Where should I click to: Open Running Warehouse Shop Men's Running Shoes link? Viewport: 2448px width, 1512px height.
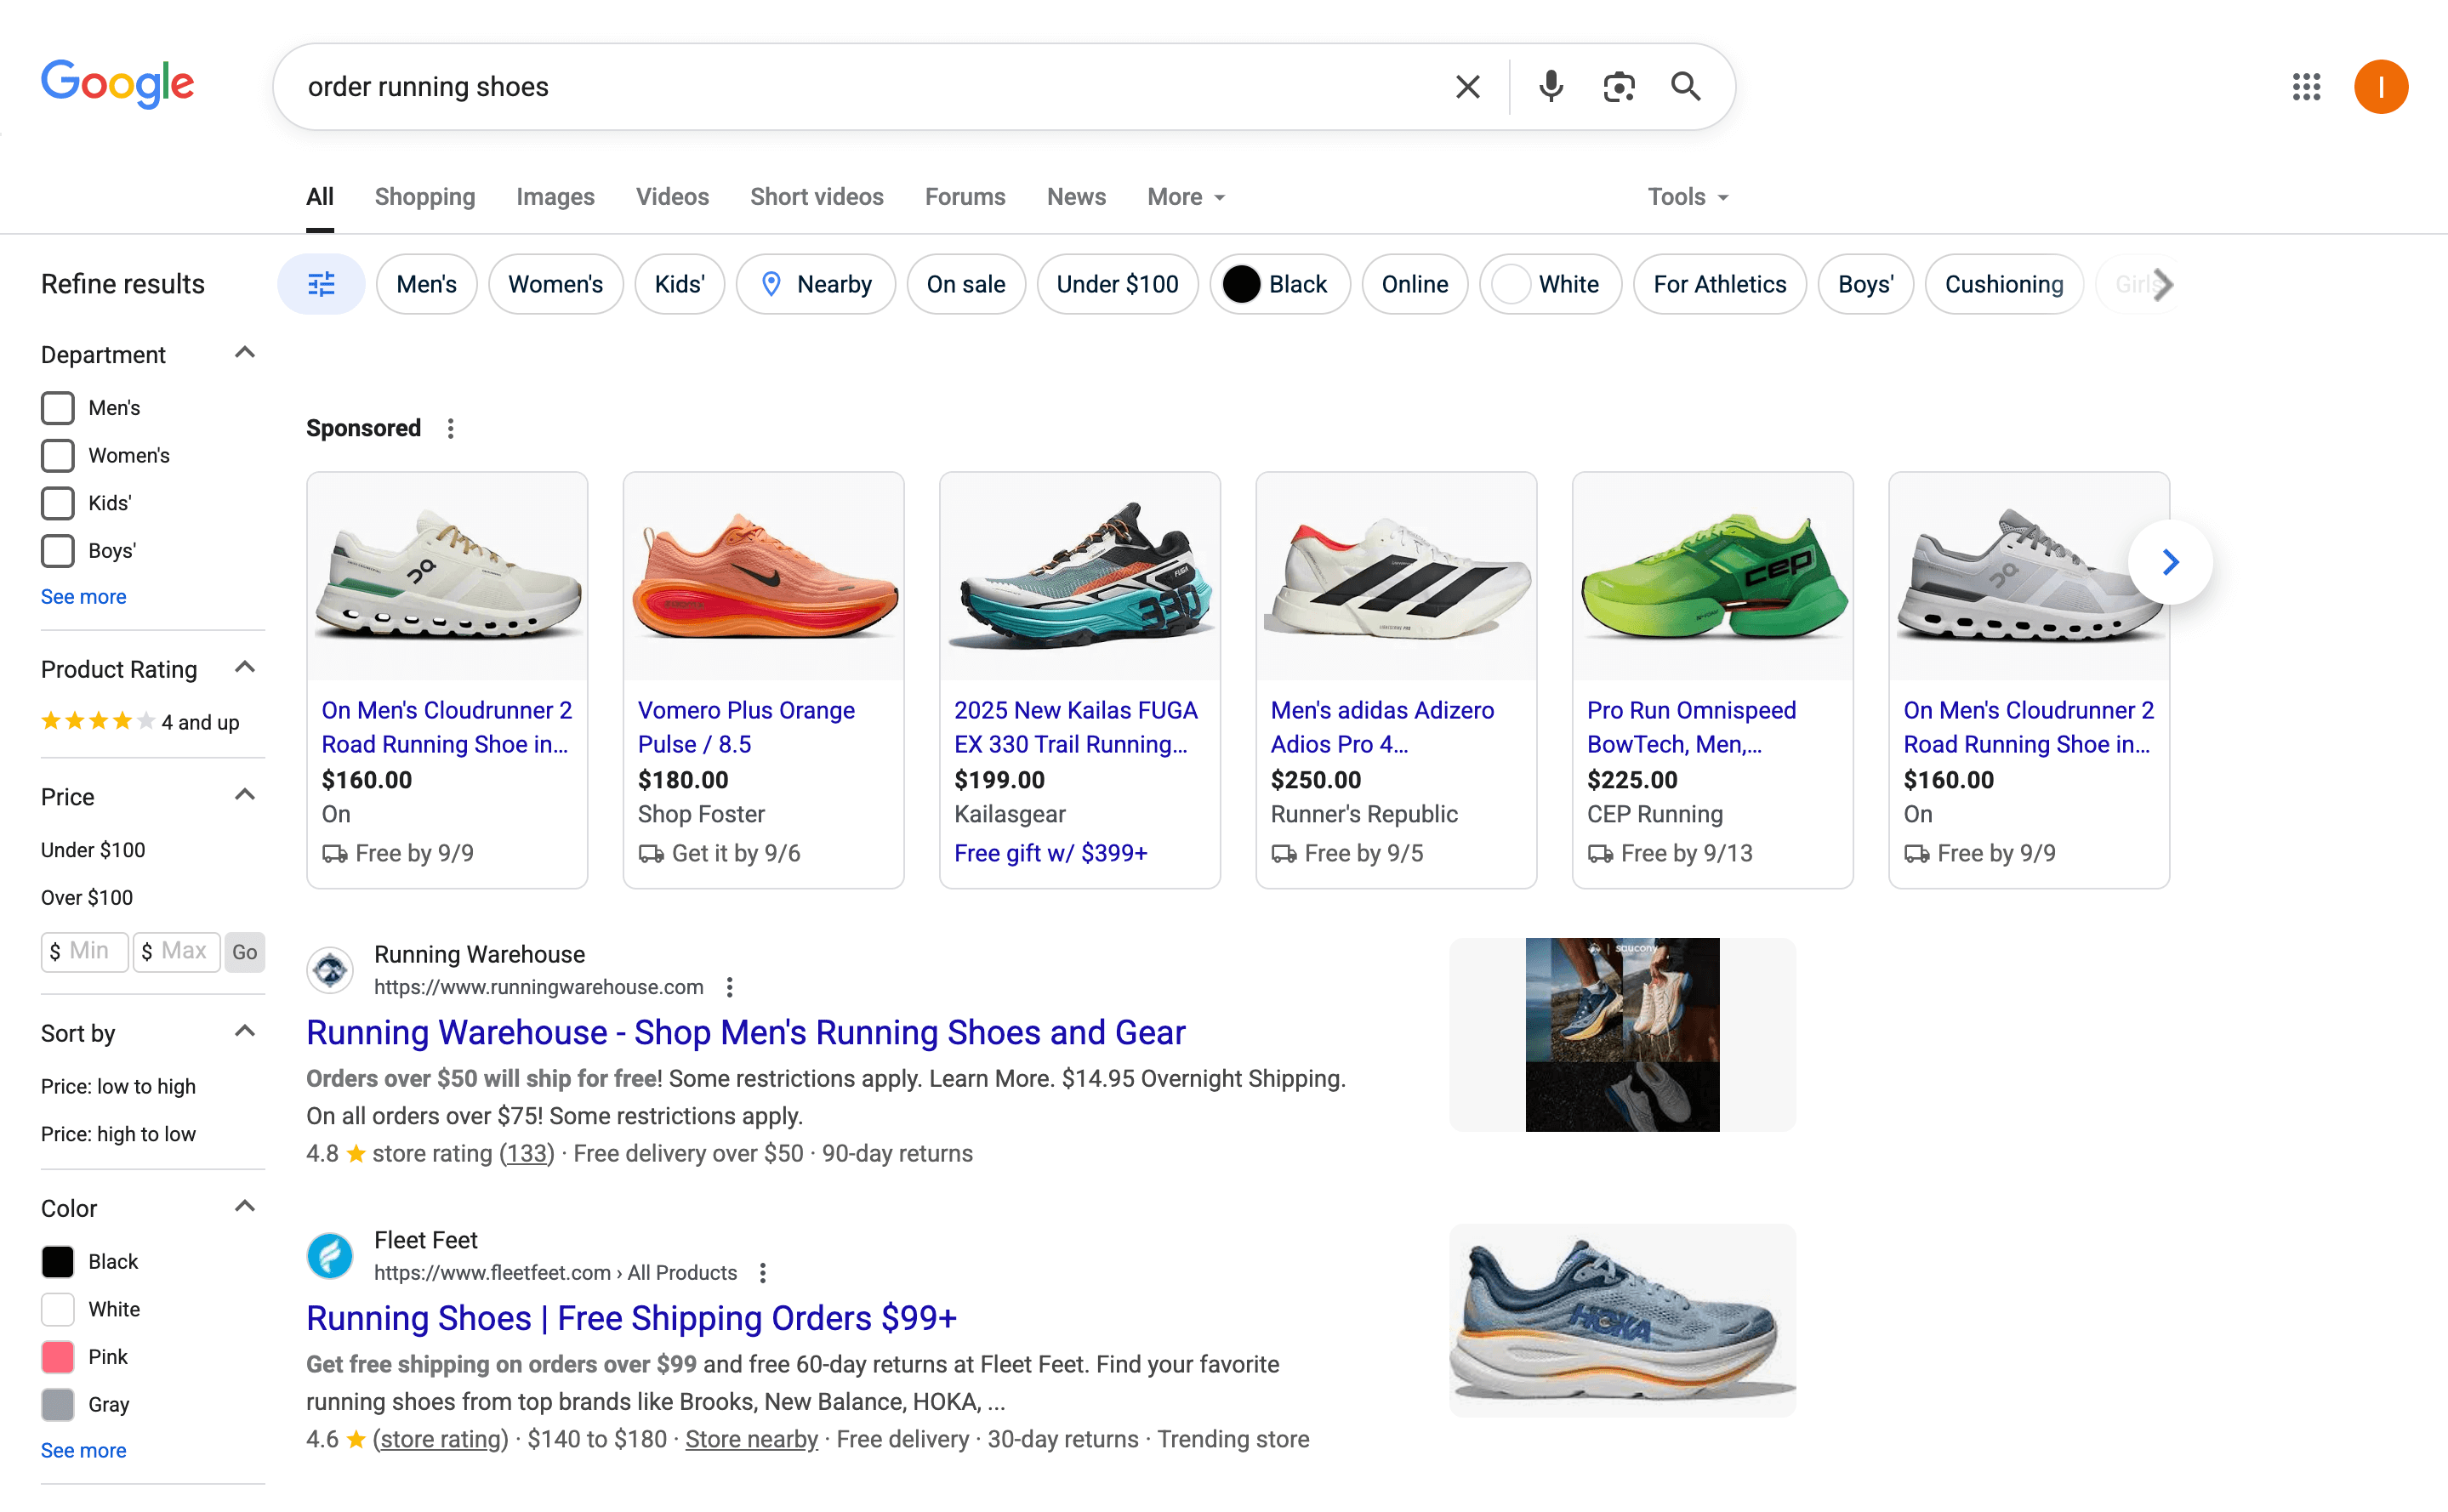tap(746, 1033)
